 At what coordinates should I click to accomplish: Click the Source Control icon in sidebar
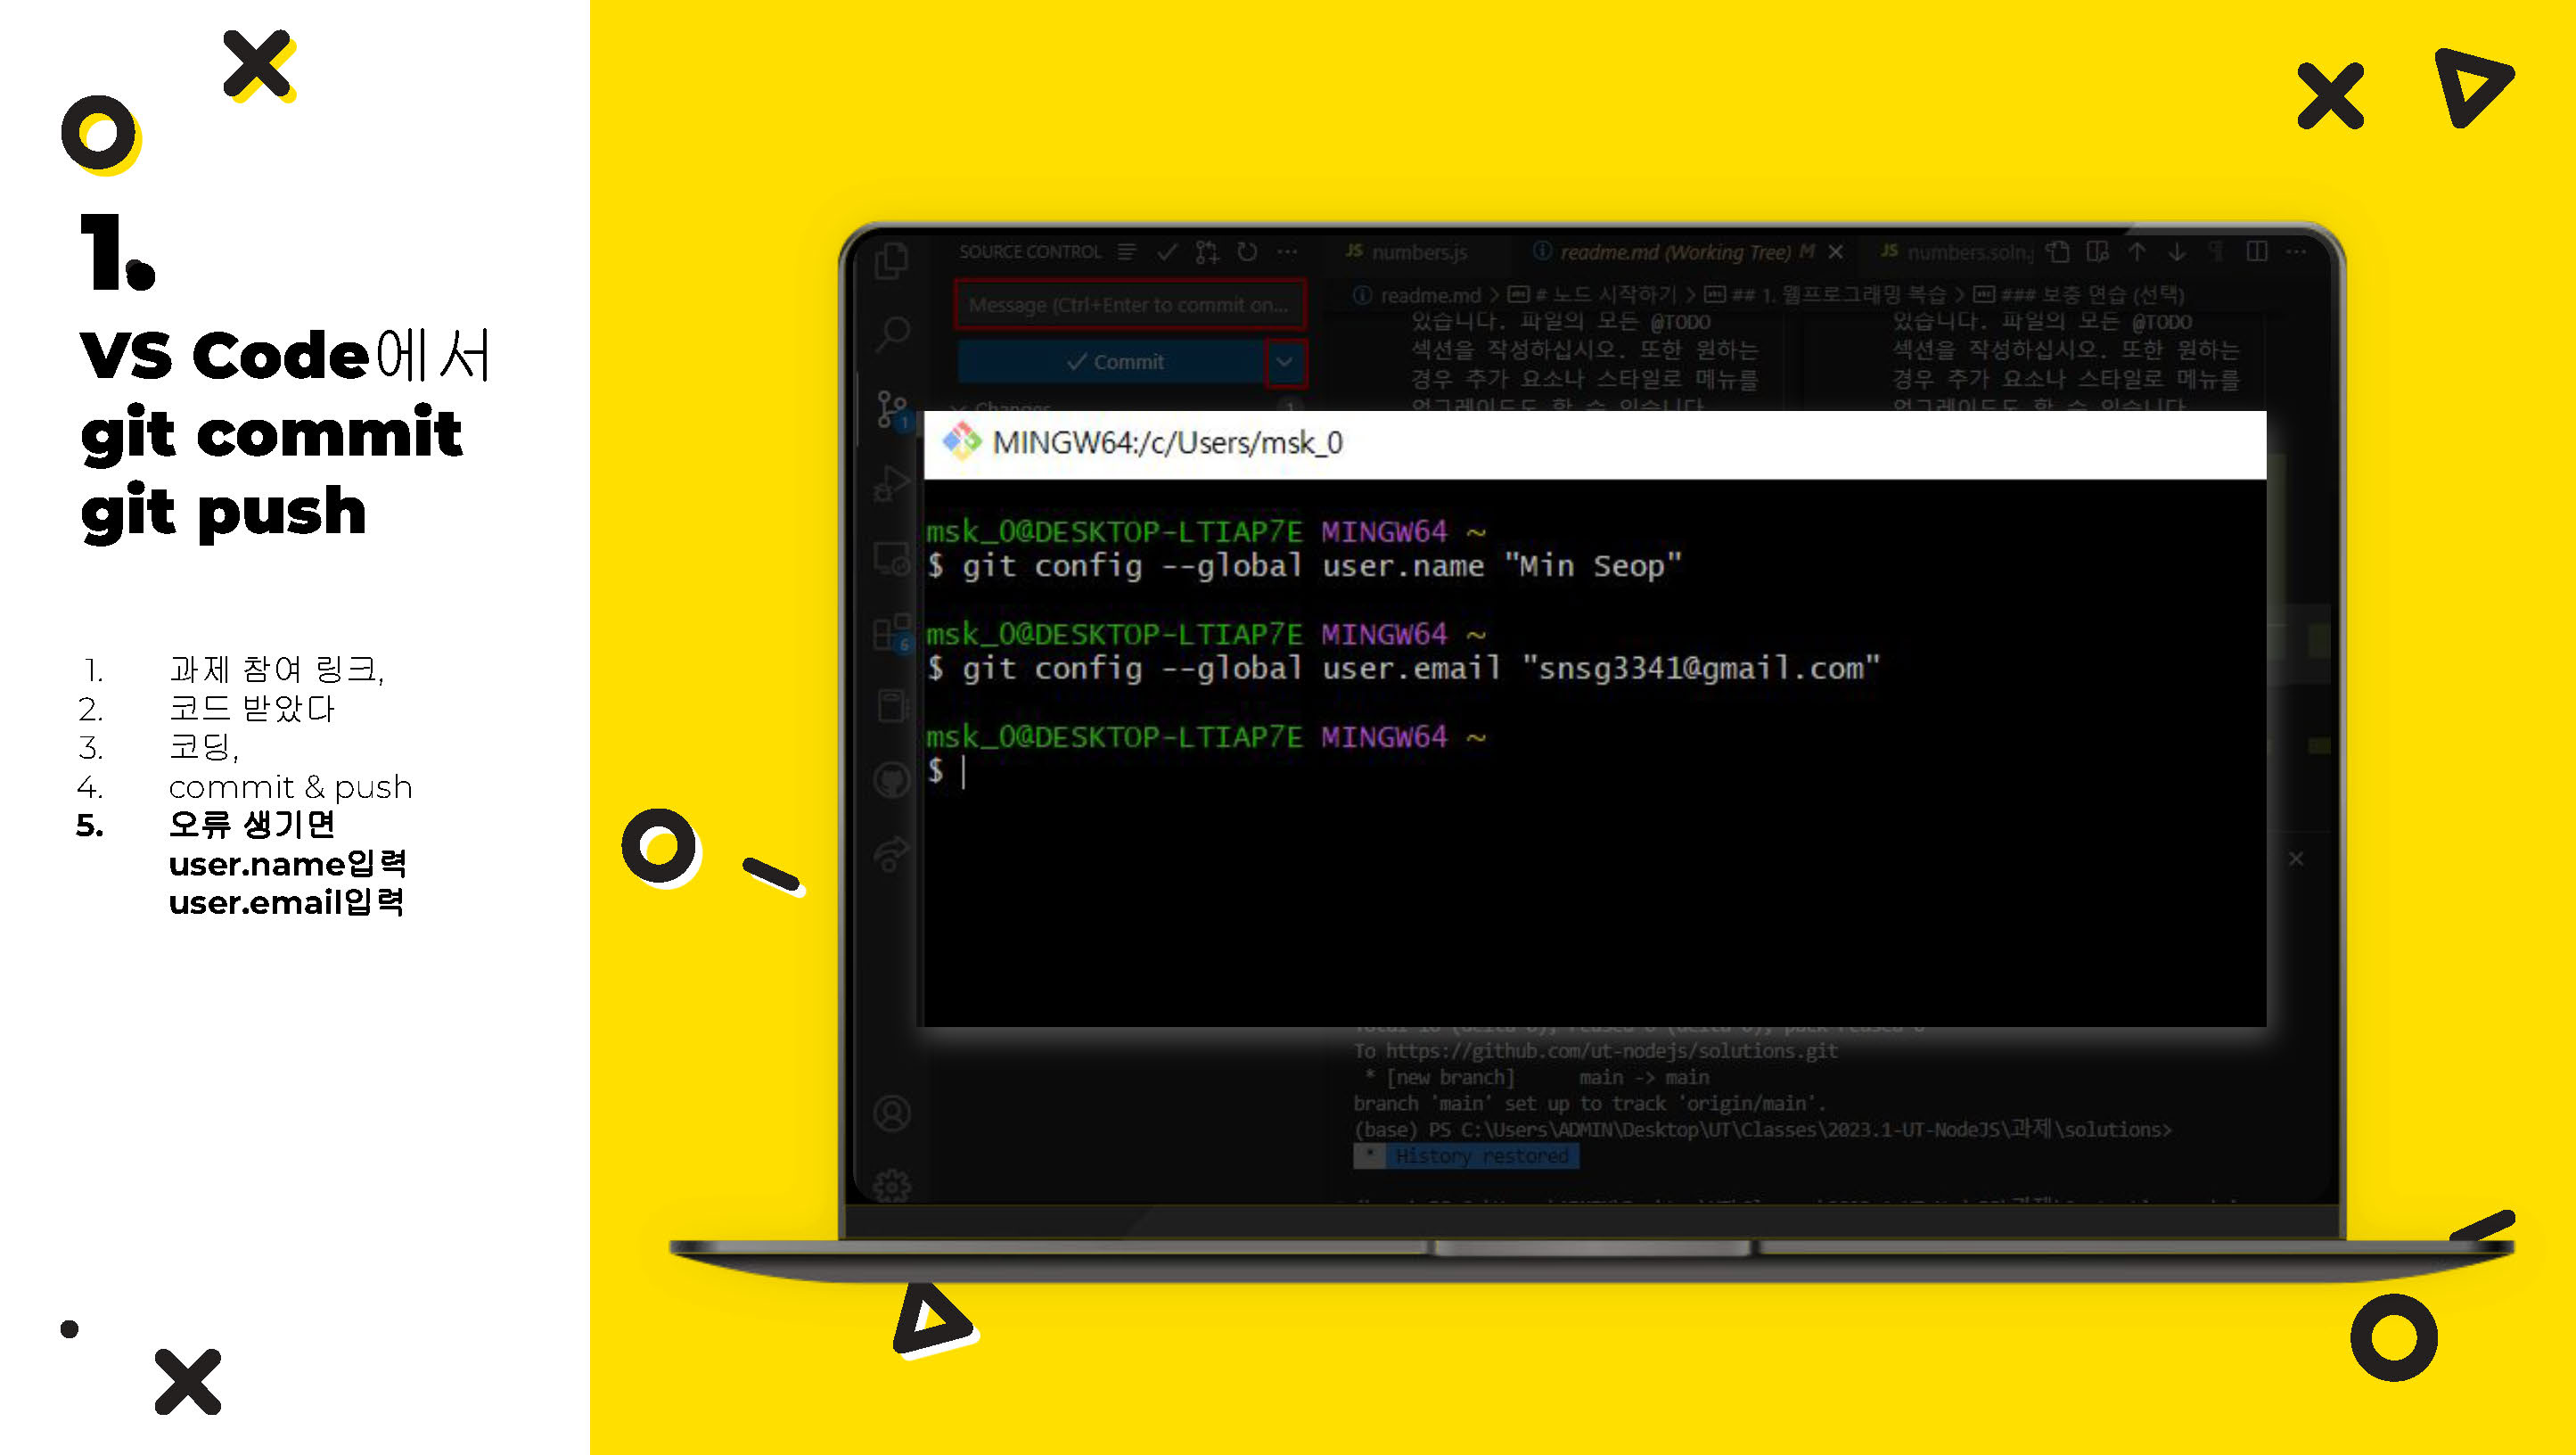tap(891, 411)
